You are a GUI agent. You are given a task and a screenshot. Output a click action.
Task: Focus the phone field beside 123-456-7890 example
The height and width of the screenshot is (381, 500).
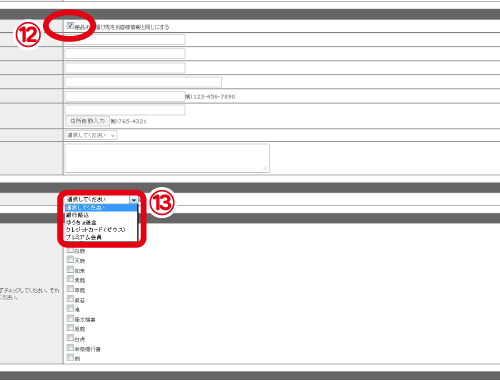(x=125, y=97)
